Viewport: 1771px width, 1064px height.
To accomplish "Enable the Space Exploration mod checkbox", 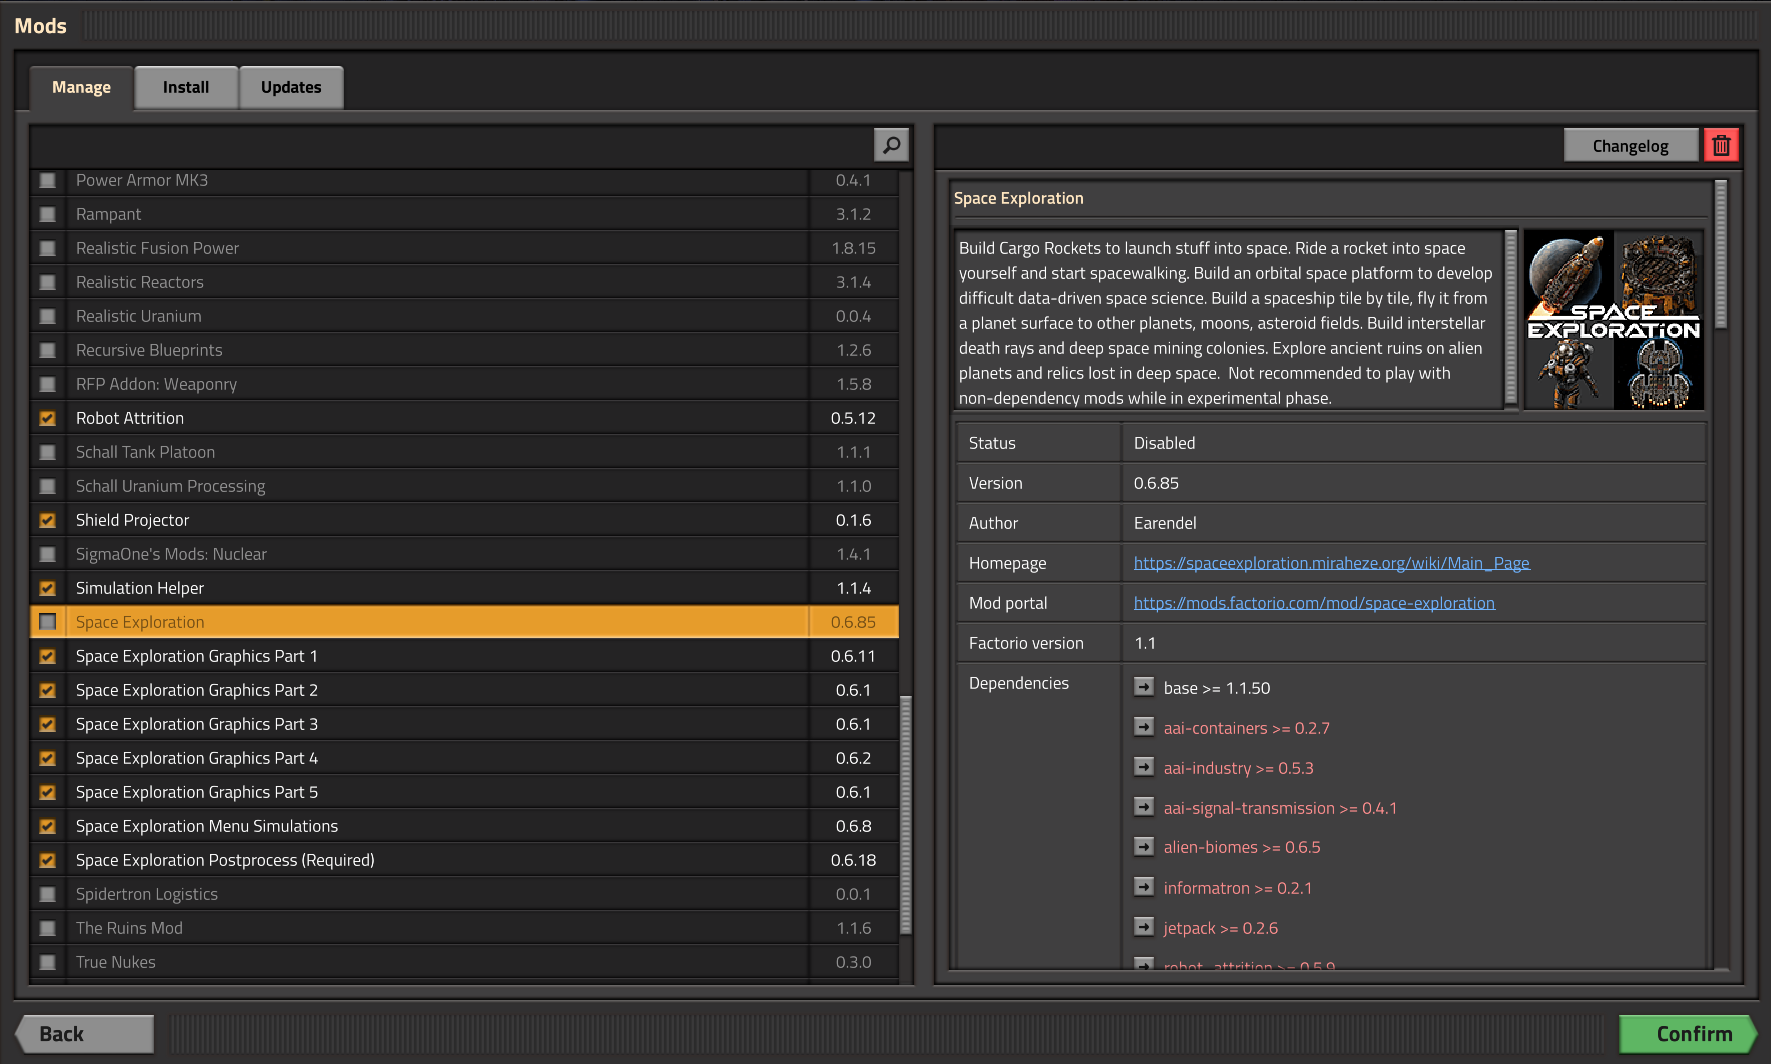I will [x=47, y=622].
